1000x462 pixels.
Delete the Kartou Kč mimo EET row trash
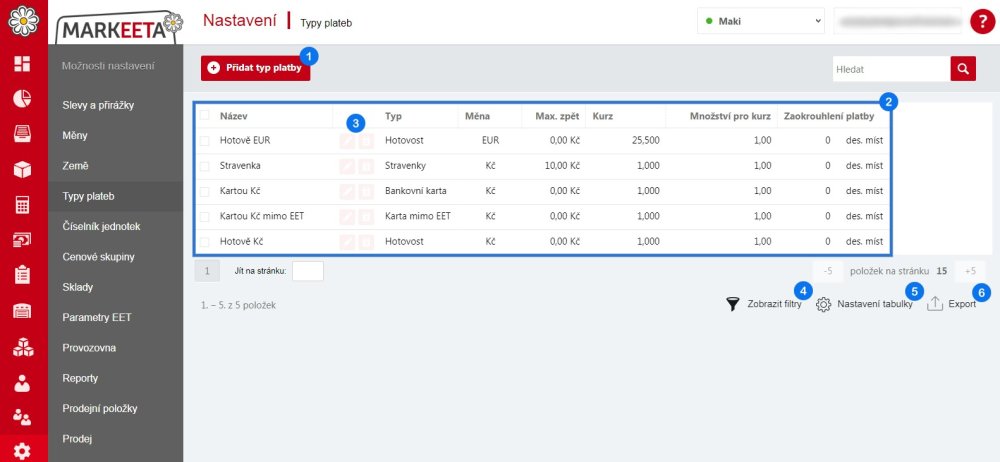click(x=366, y=217)
